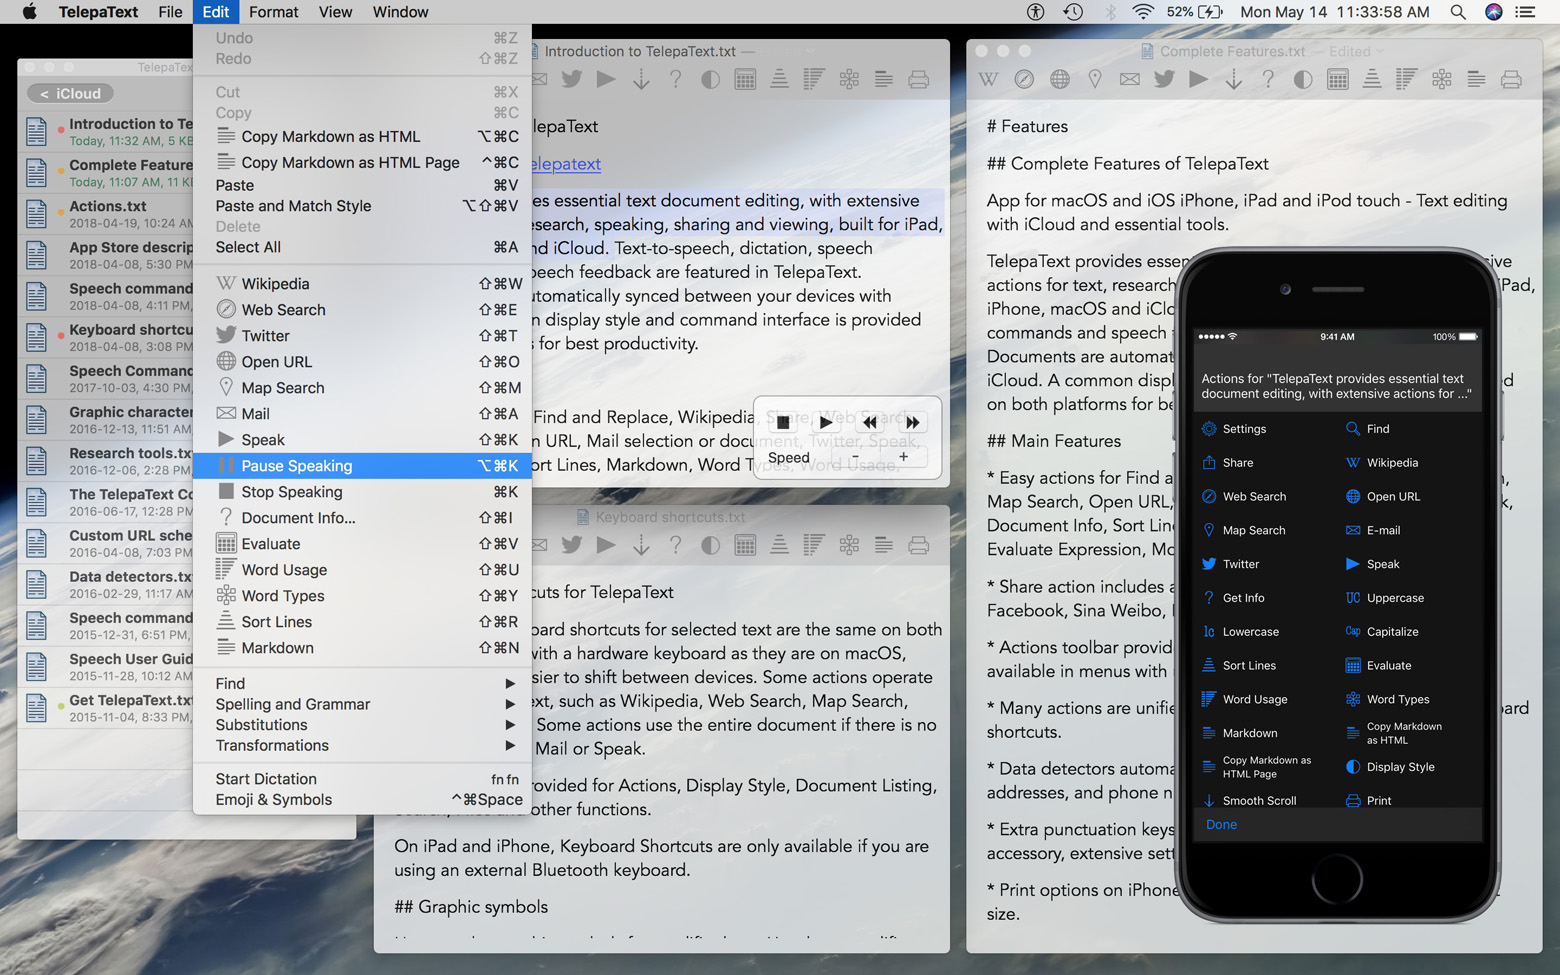Click Evaluate icon in Keyboard shortcuts window toolbar
The width and height of the screenshot is (1560, 975).
[745, 545]
